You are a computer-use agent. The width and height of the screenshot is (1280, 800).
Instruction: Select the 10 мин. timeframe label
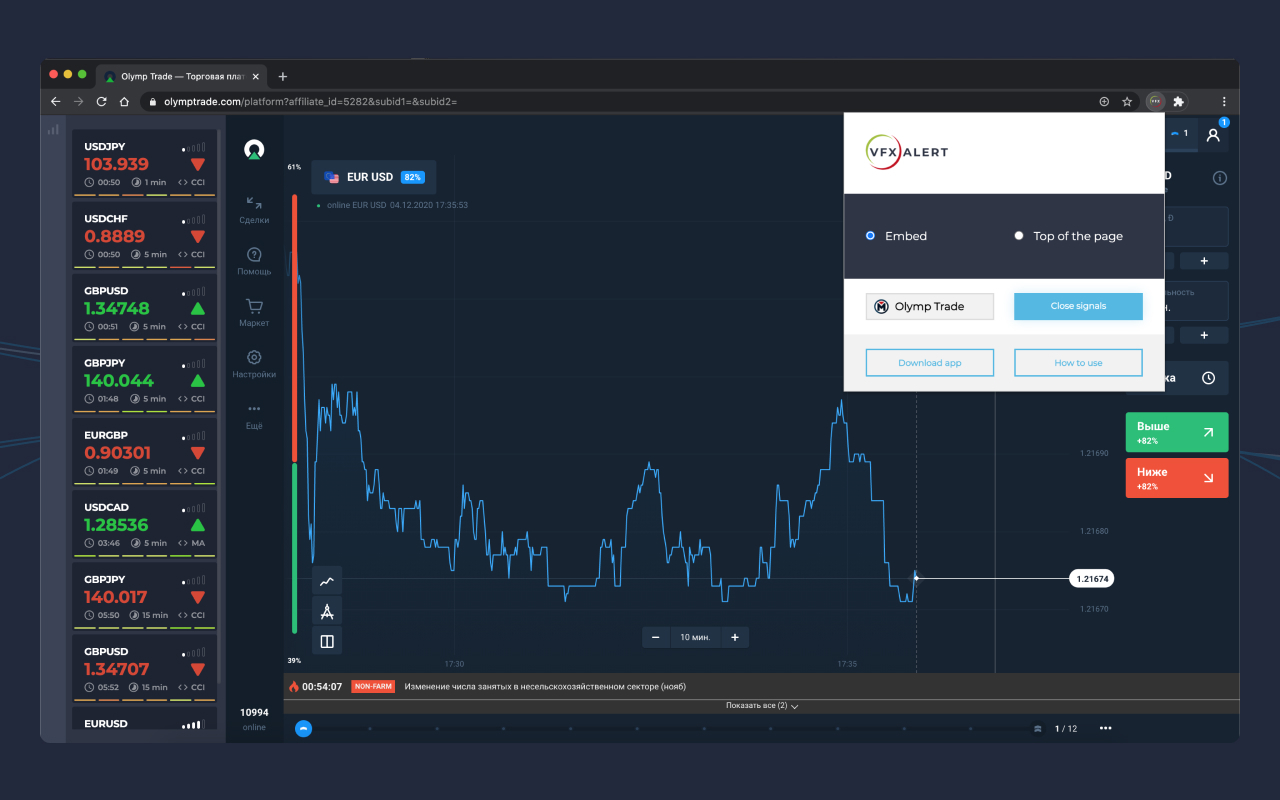pos(695,637)
